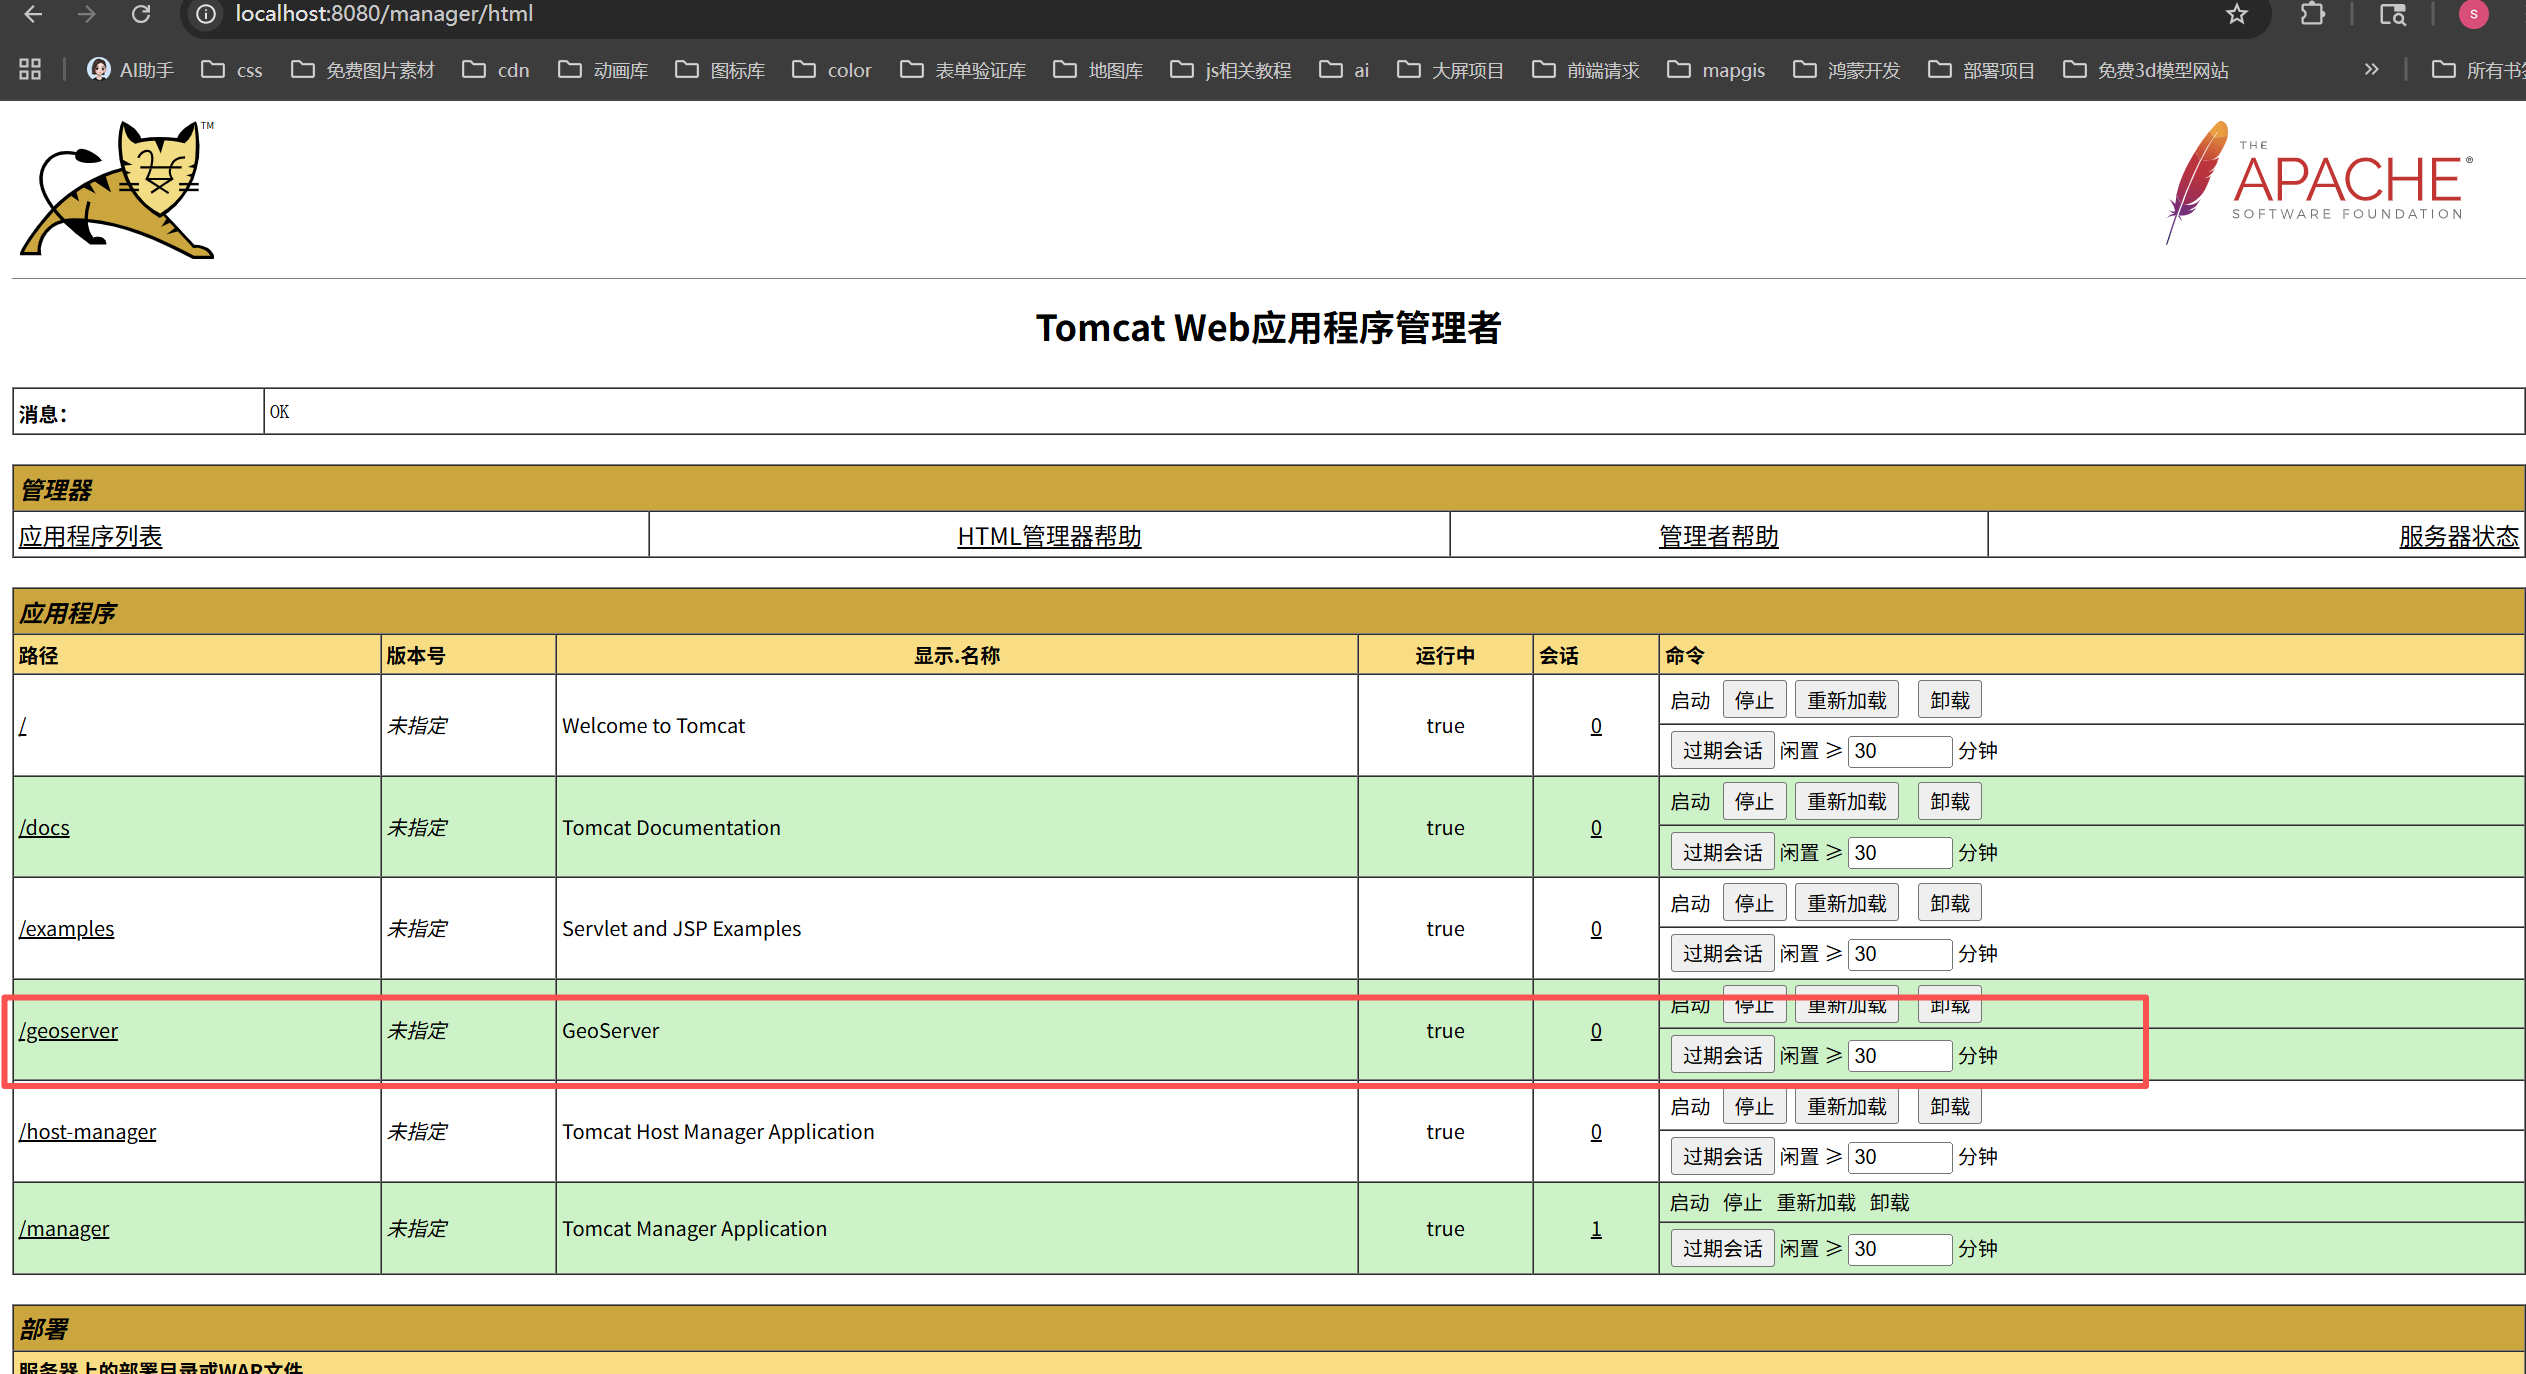Viewport: 2526px width, 1374px height.
Task: Open the apps grid in bookmarks bar
Action: tap(30, 69)
